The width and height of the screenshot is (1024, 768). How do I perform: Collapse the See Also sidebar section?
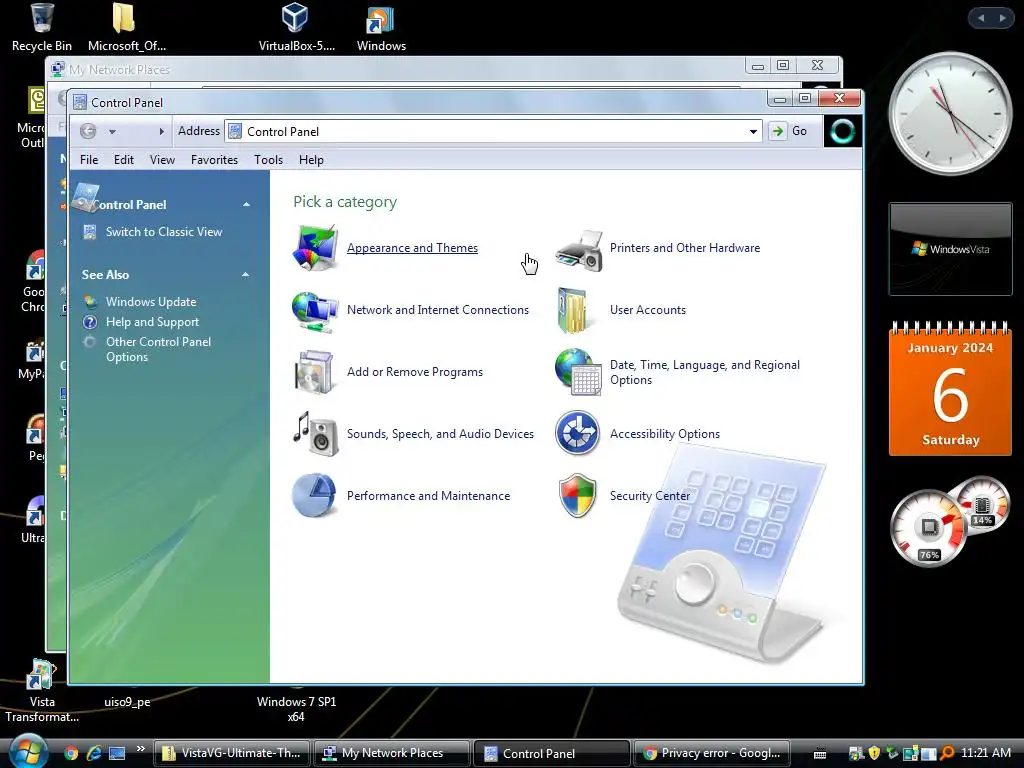246,274
